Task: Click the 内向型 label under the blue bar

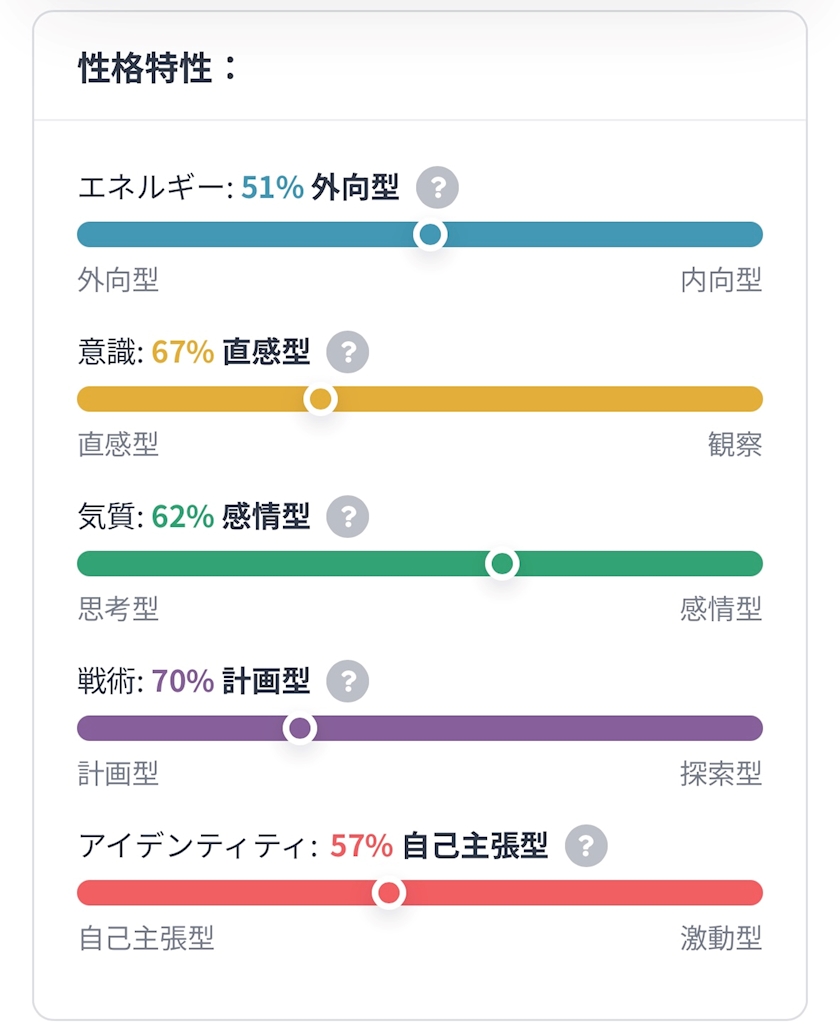Action: pyautogui.click(x=721, y=280)
